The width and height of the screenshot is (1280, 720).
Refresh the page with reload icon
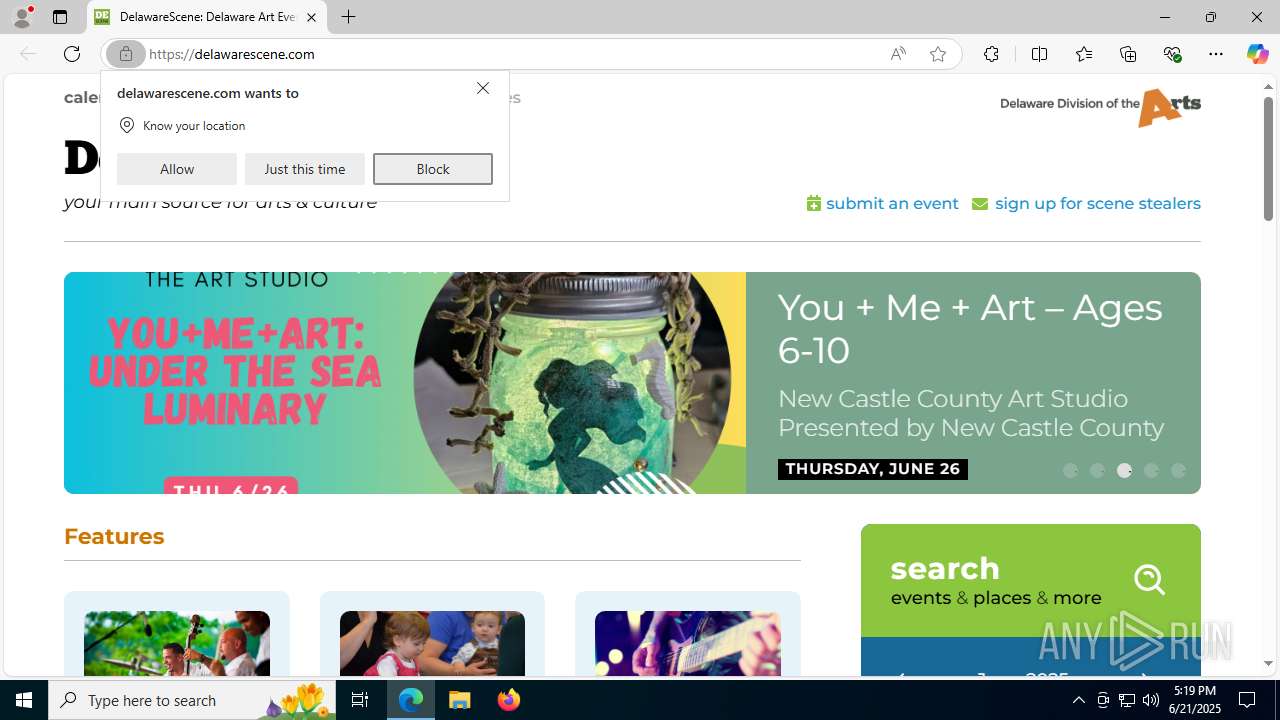point(72,54)
